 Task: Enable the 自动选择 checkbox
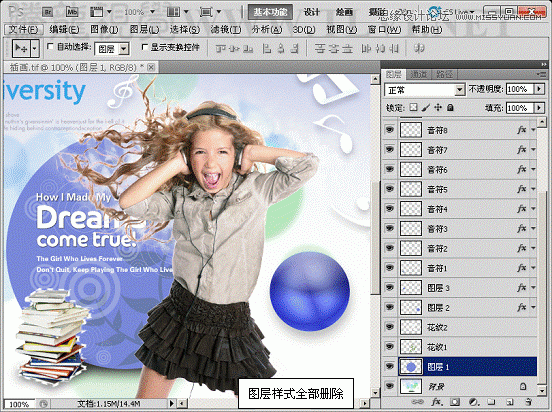point(50,46)
